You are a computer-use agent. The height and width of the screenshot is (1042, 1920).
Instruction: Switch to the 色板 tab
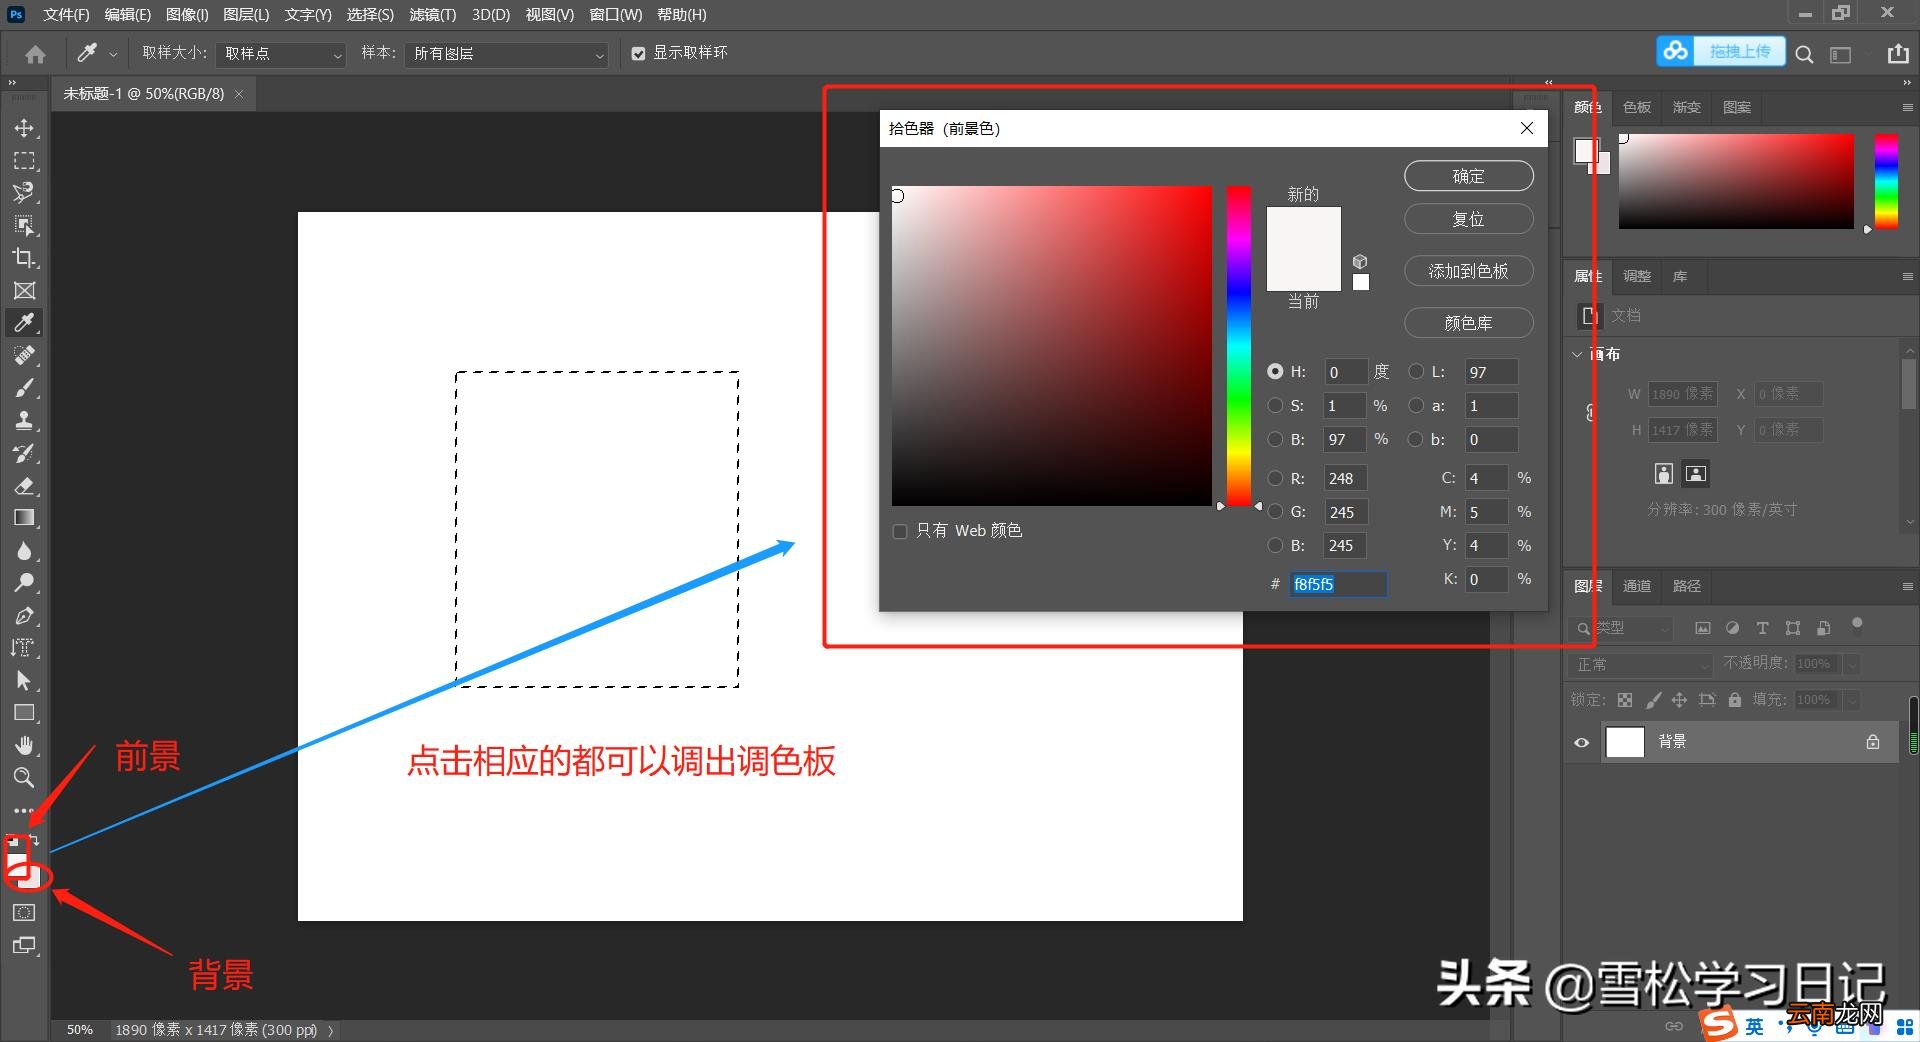click(x=1637, y=107)
